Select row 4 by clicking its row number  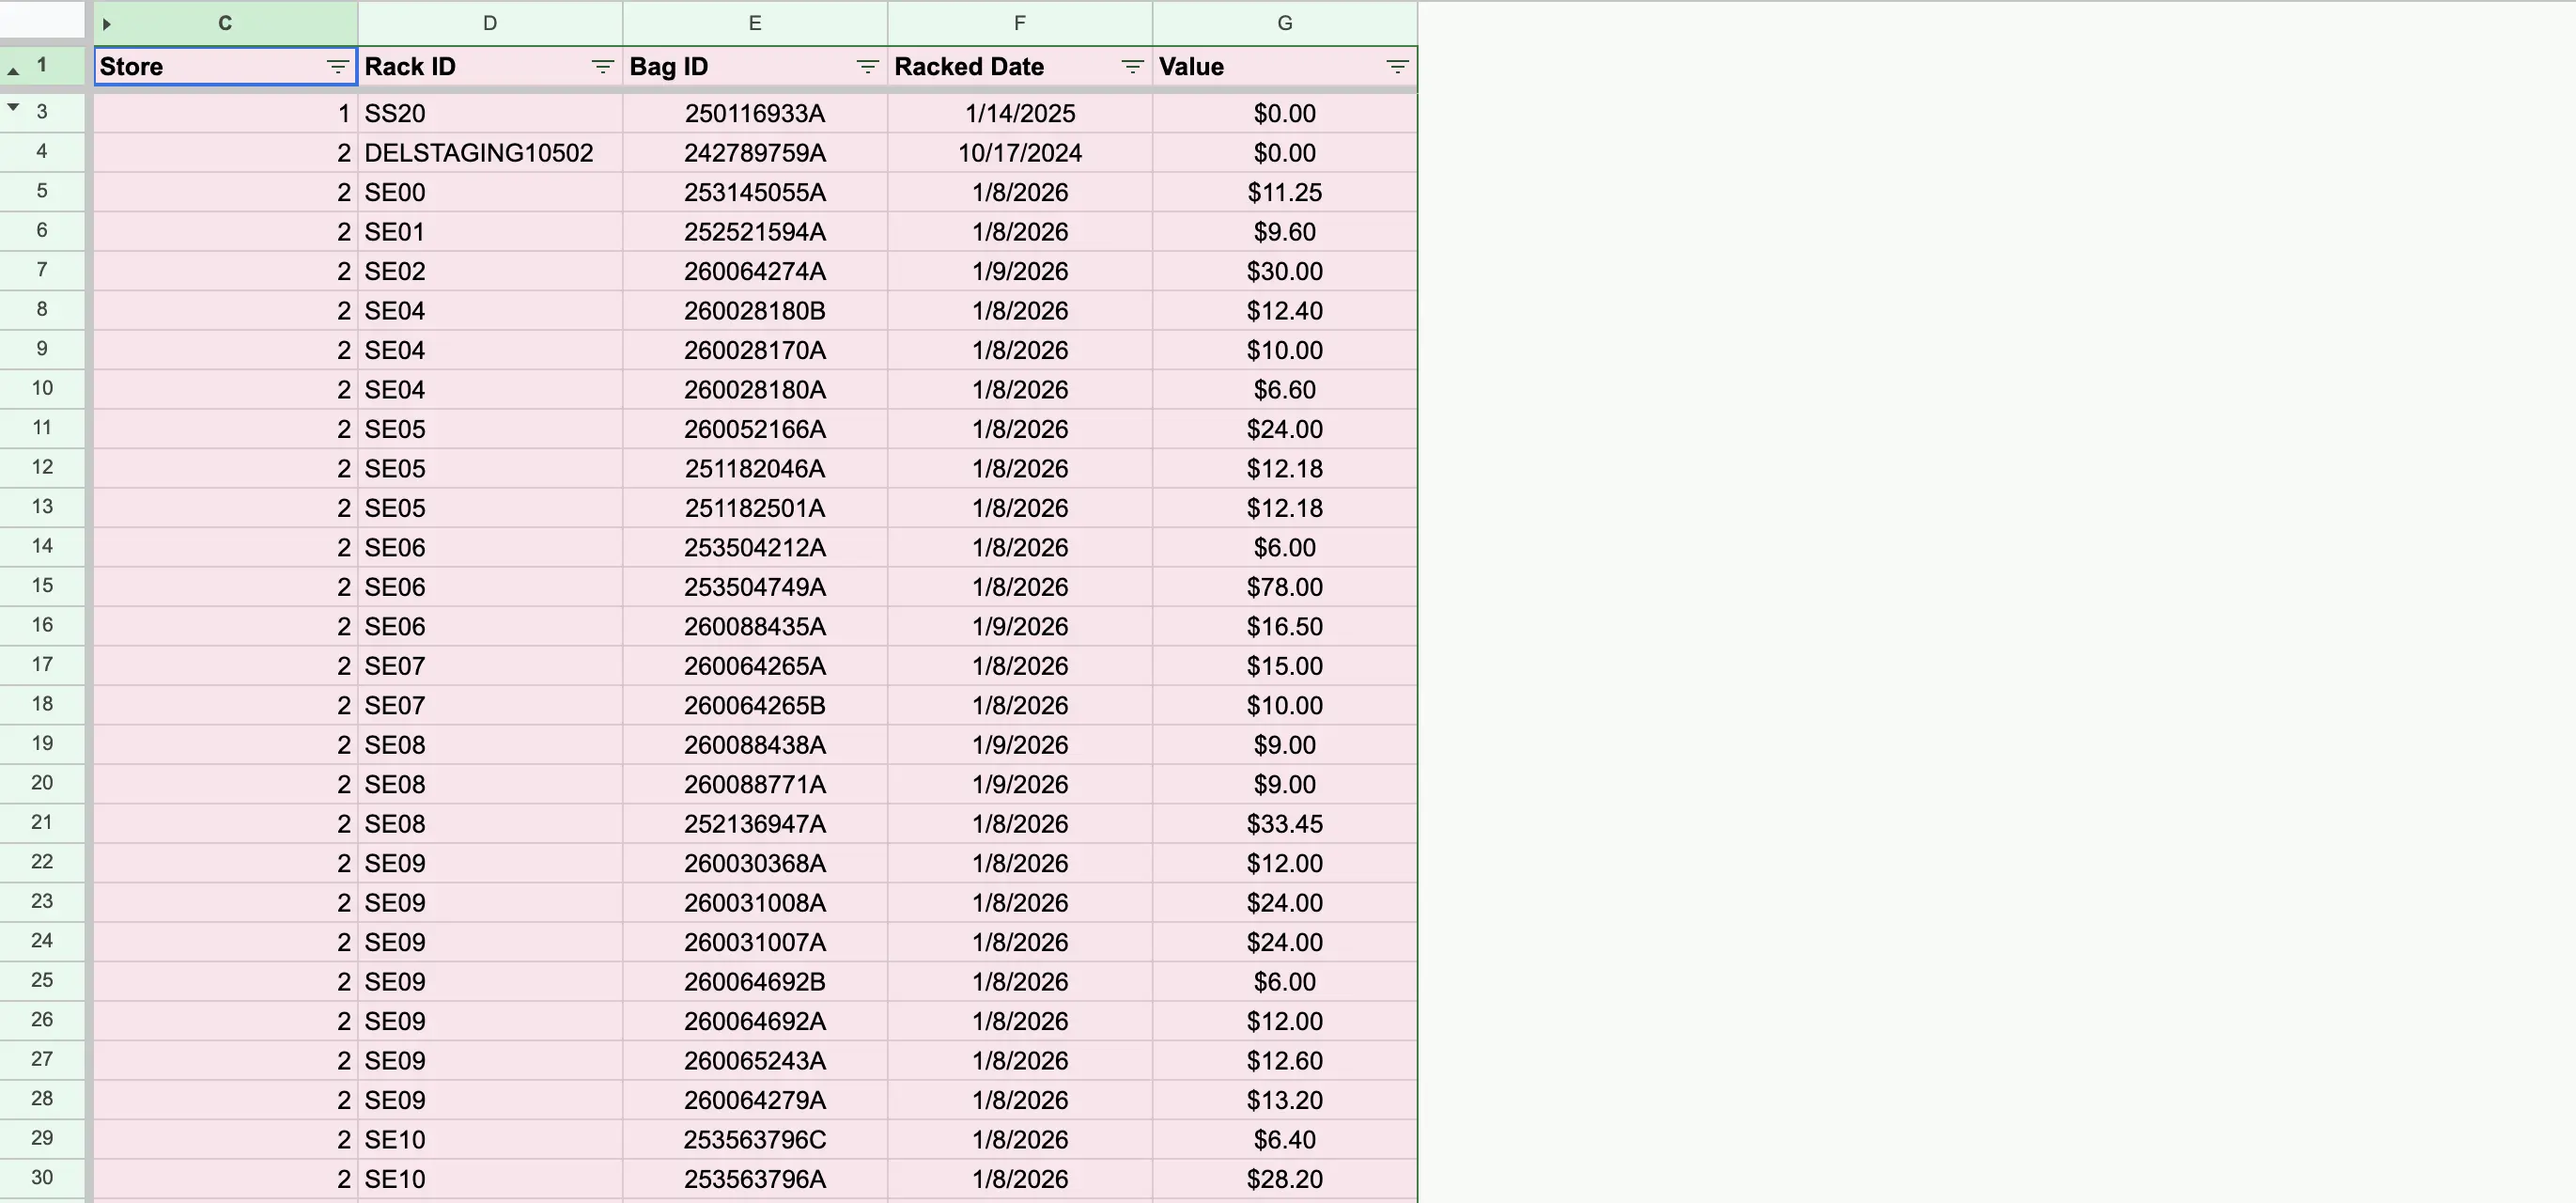42,152
